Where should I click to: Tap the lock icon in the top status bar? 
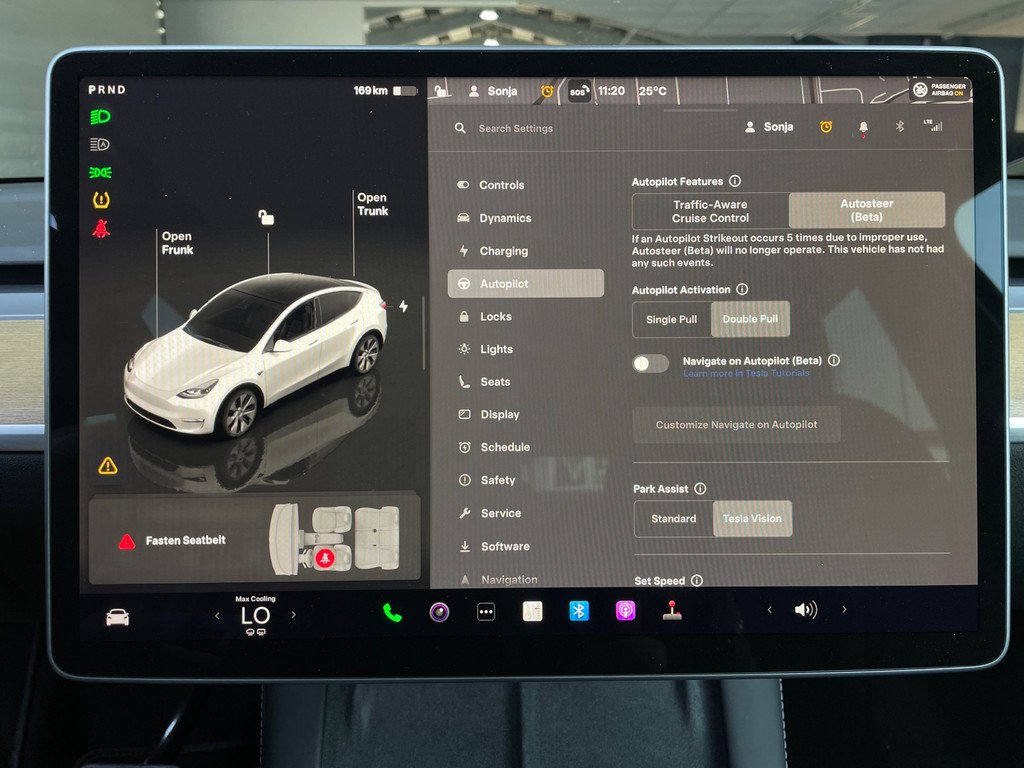click(x=441, y=90)
